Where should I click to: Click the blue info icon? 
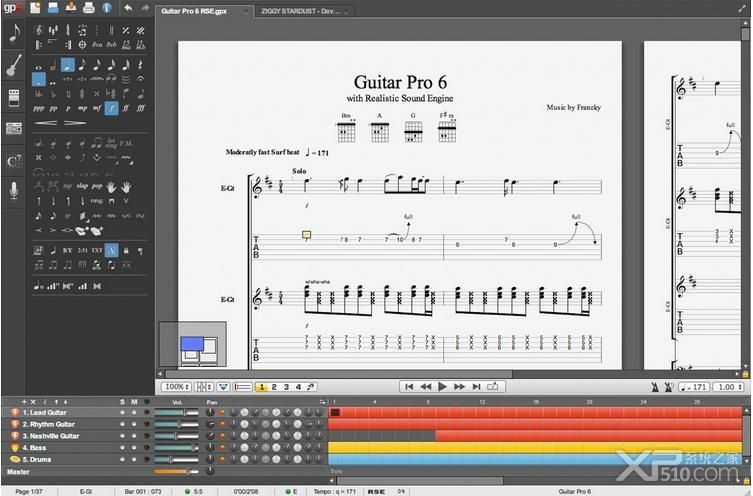click(x=107, y=8)
